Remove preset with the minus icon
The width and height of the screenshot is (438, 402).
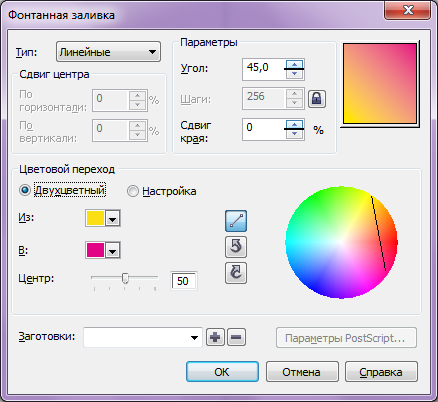(236, 337)
